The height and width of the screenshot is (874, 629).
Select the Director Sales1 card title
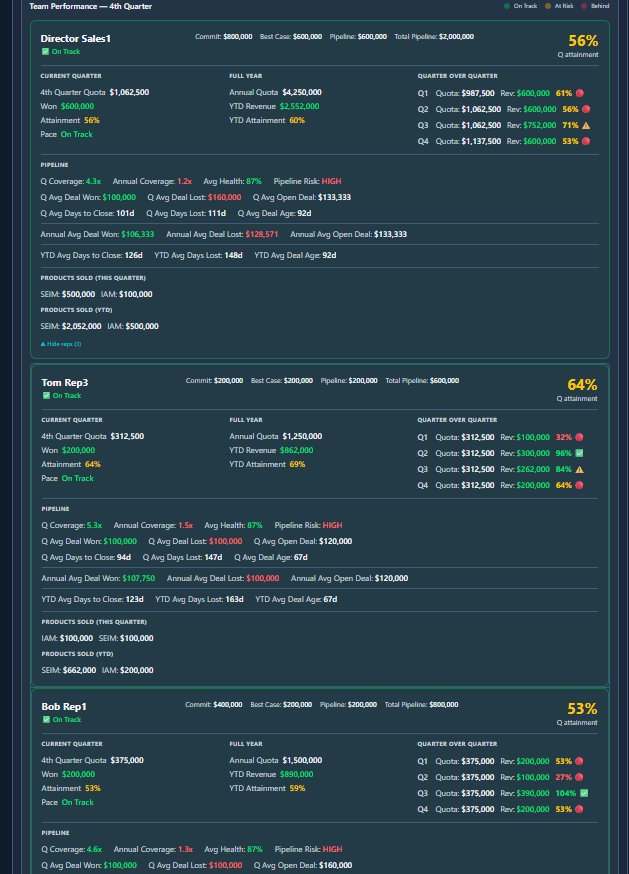pyautogui.click(x=76, y=38)
